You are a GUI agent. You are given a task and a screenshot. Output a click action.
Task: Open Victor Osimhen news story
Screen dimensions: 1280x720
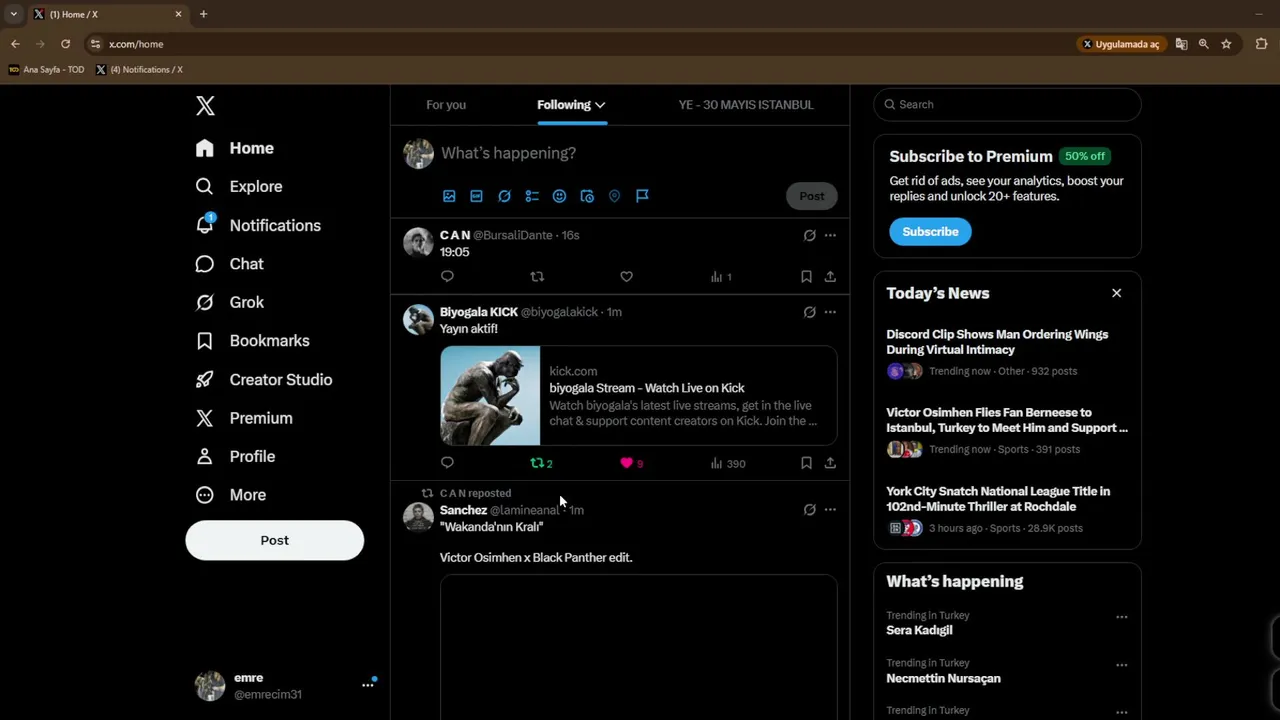click(1007, 431)
